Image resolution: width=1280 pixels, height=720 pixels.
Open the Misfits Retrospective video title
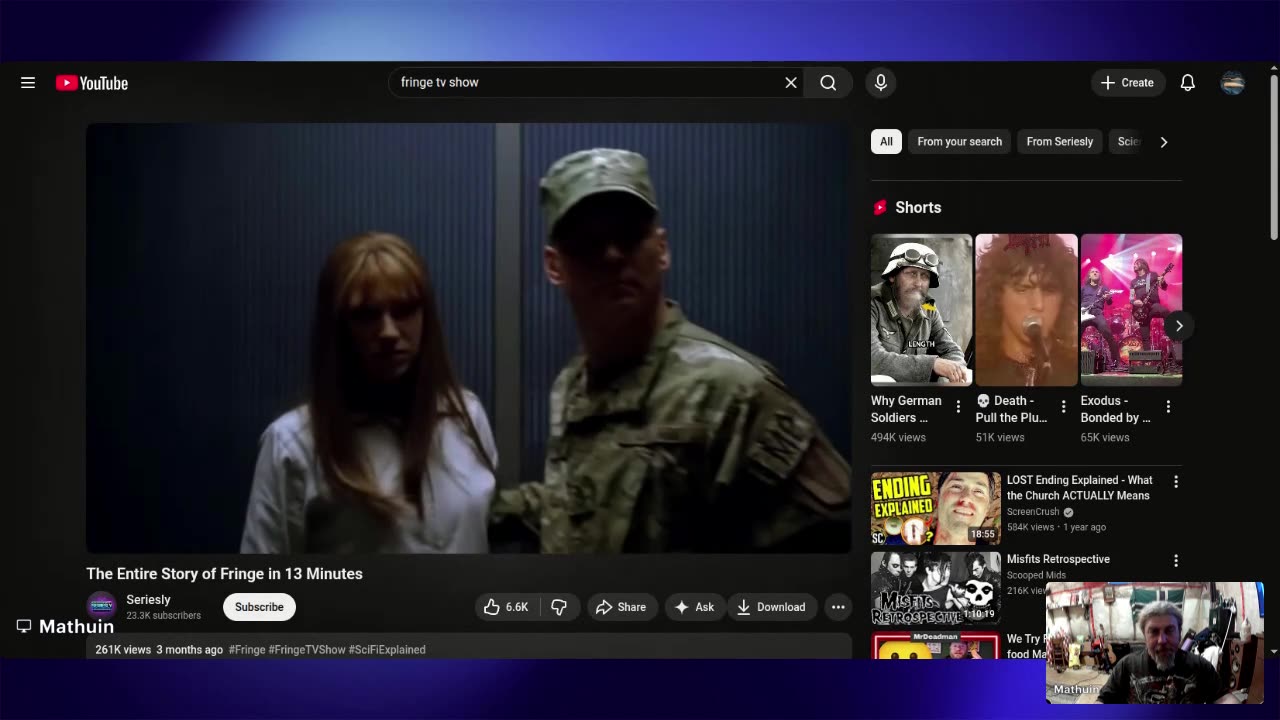[1058, 559]
